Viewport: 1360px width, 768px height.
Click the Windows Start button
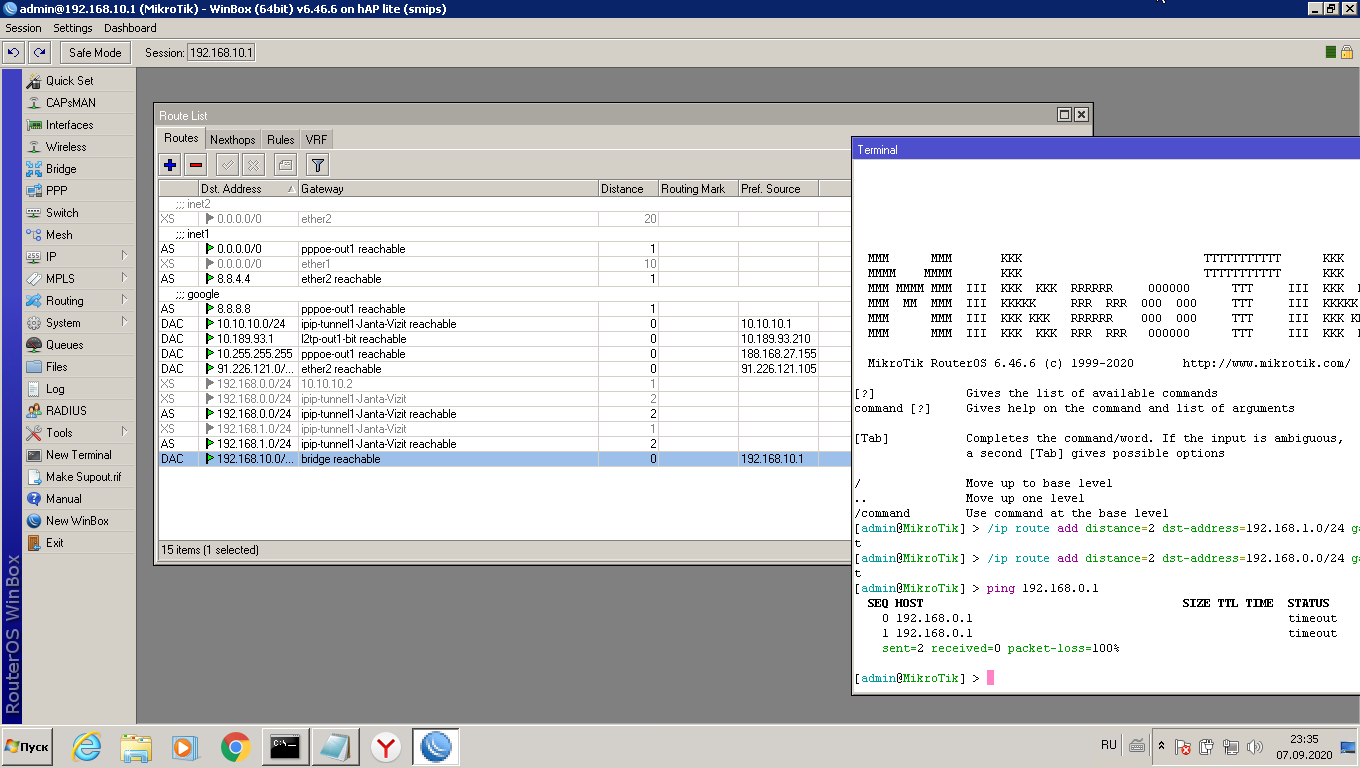27,747
